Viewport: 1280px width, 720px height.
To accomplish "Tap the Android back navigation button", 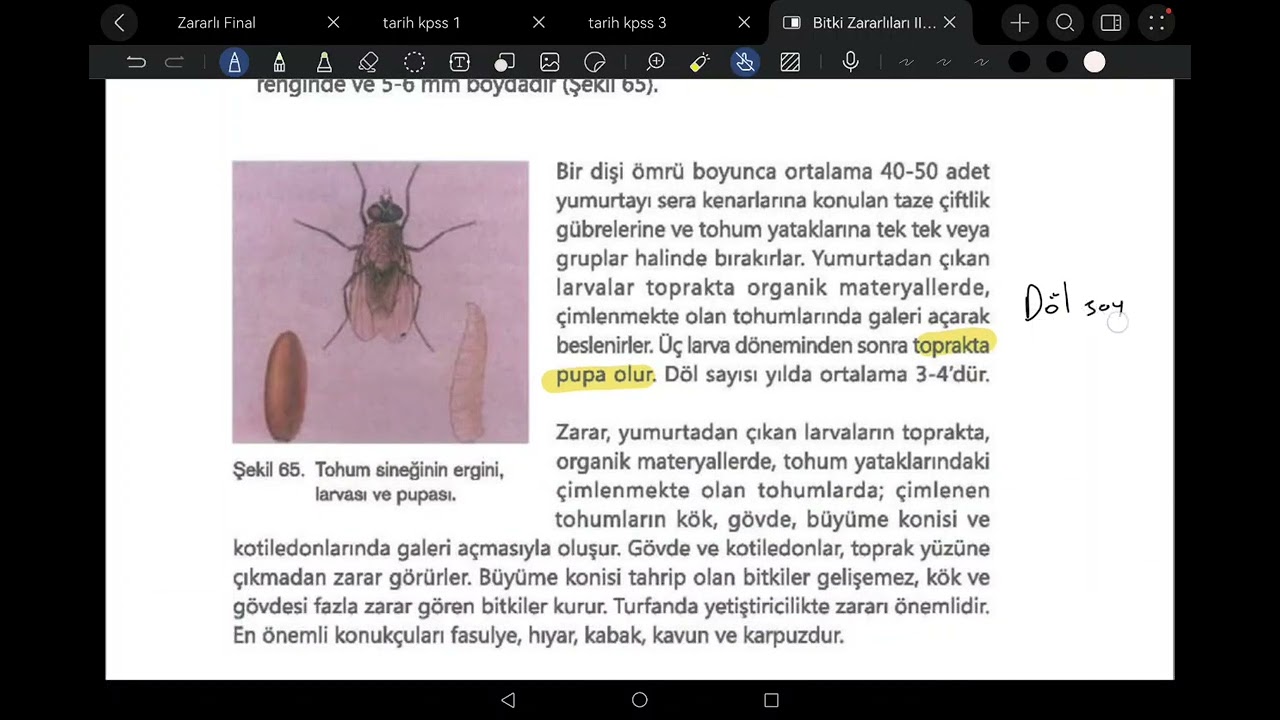I will pyautogui.click(x=508, y=700).
